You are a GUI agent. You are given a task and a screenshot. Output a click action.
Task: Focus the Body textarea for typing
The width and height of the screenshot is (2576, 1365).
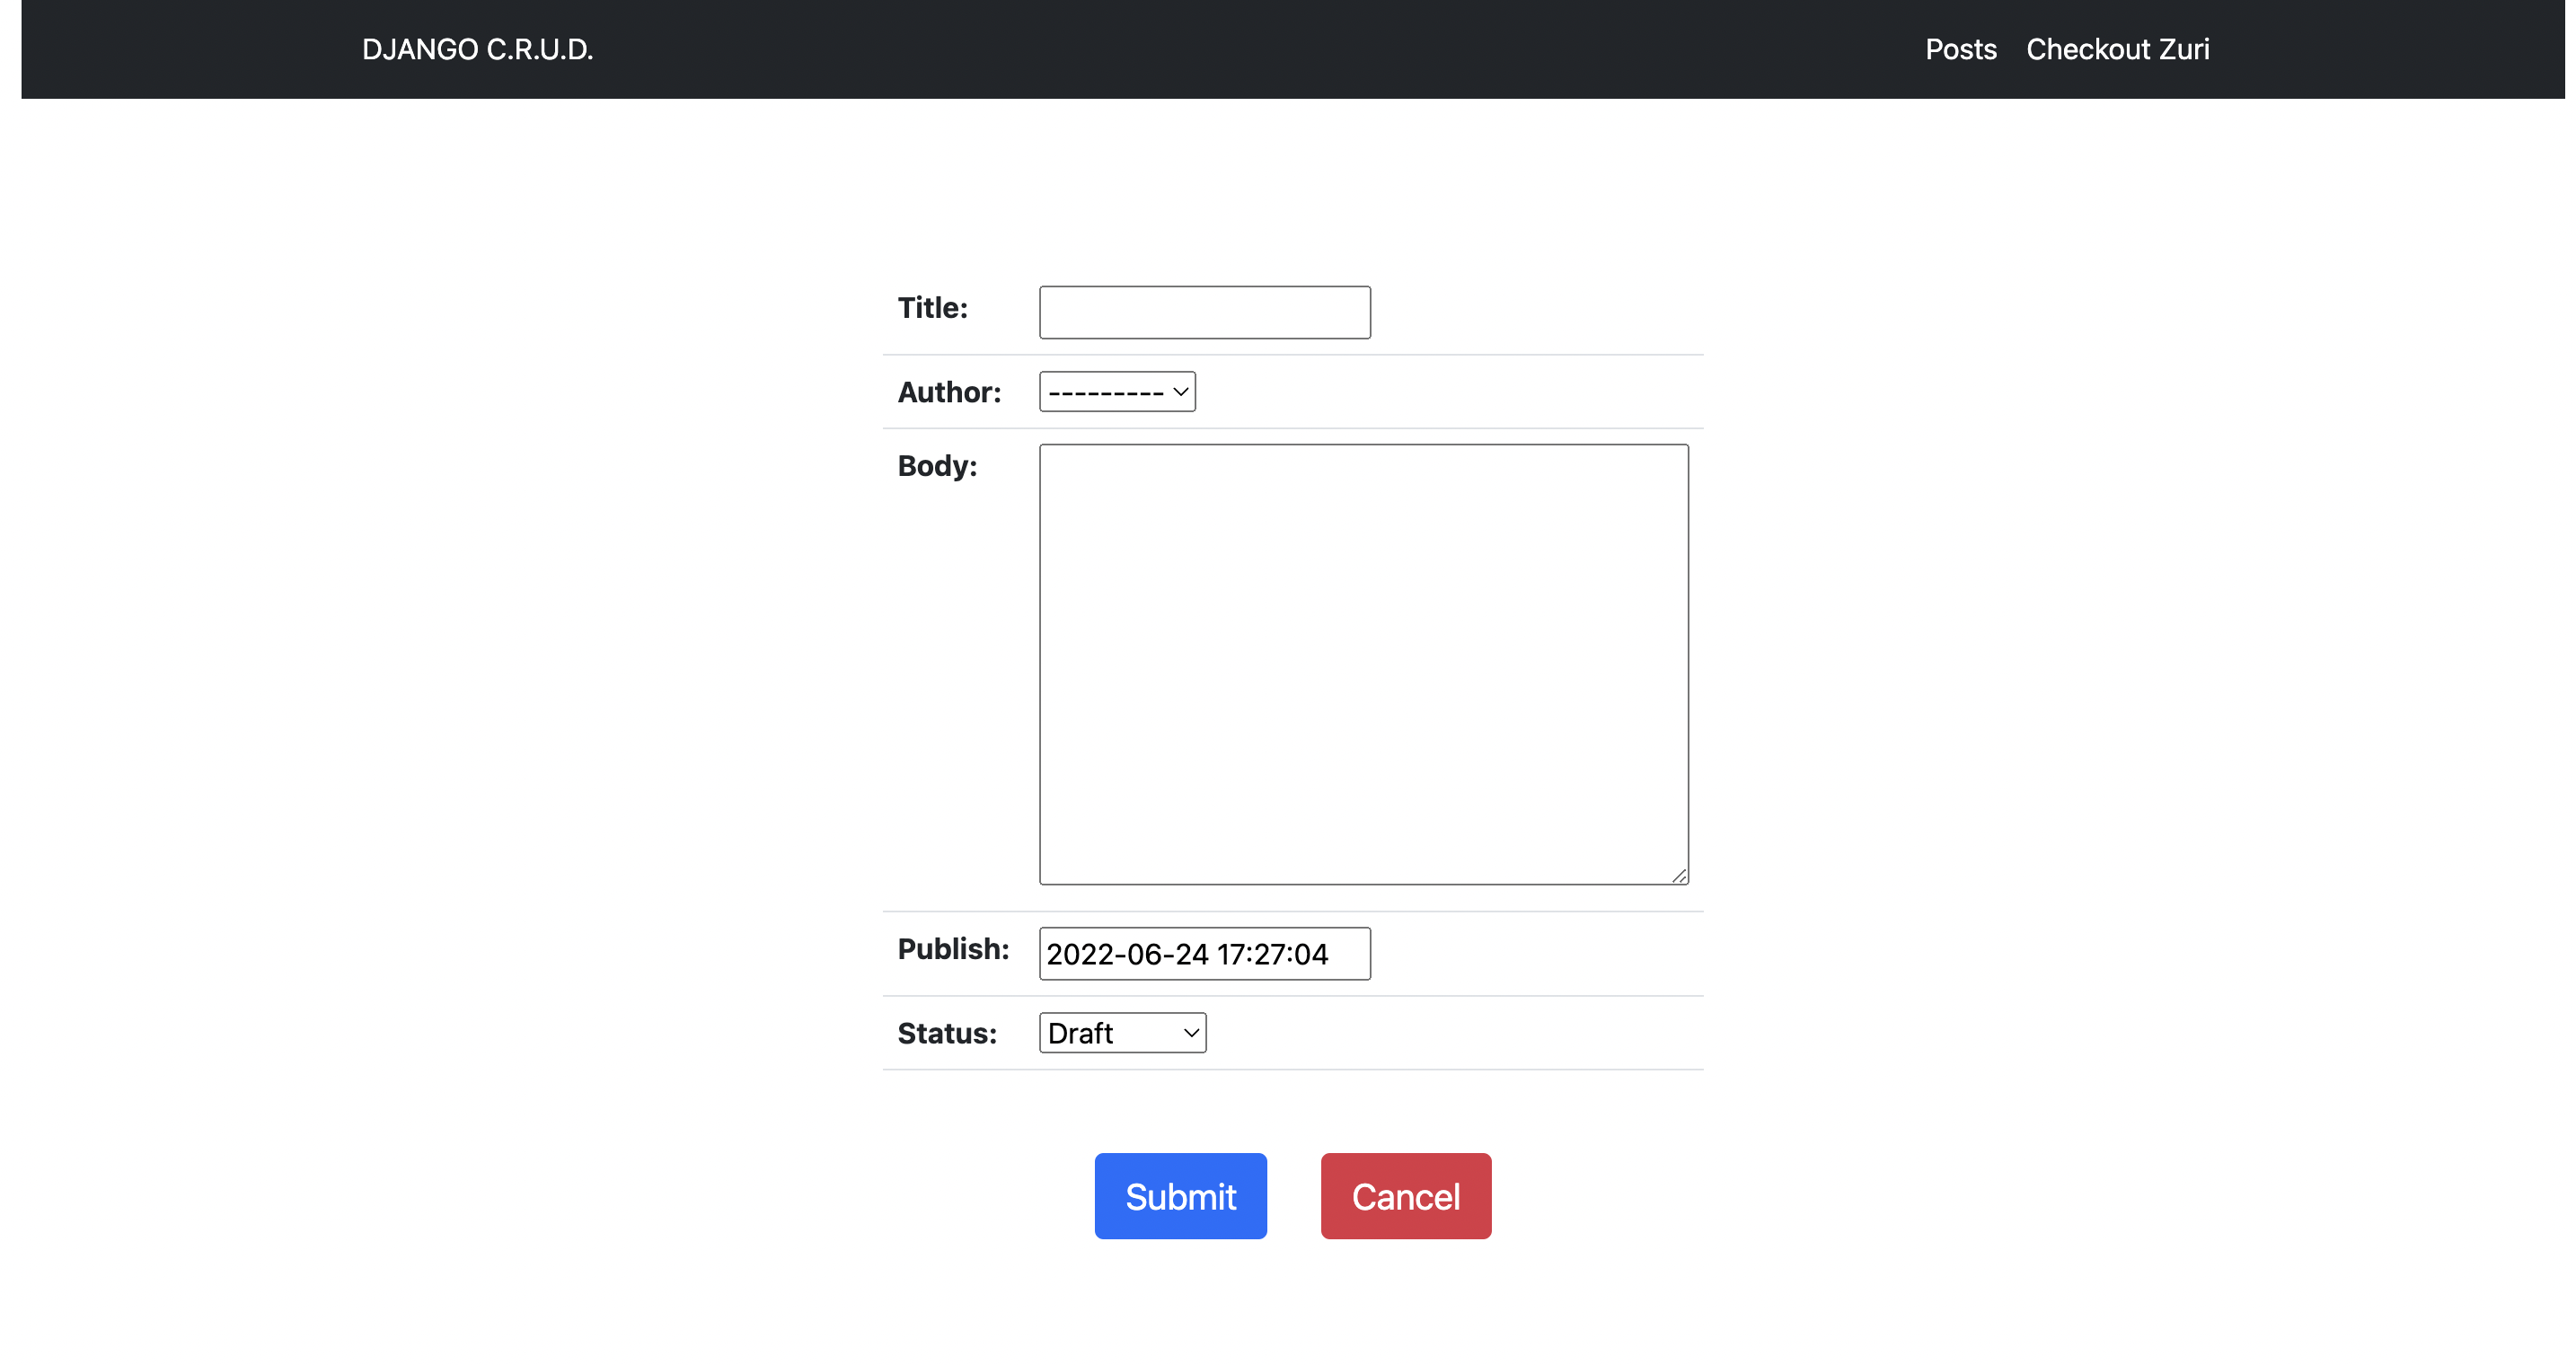point(1363,660)
